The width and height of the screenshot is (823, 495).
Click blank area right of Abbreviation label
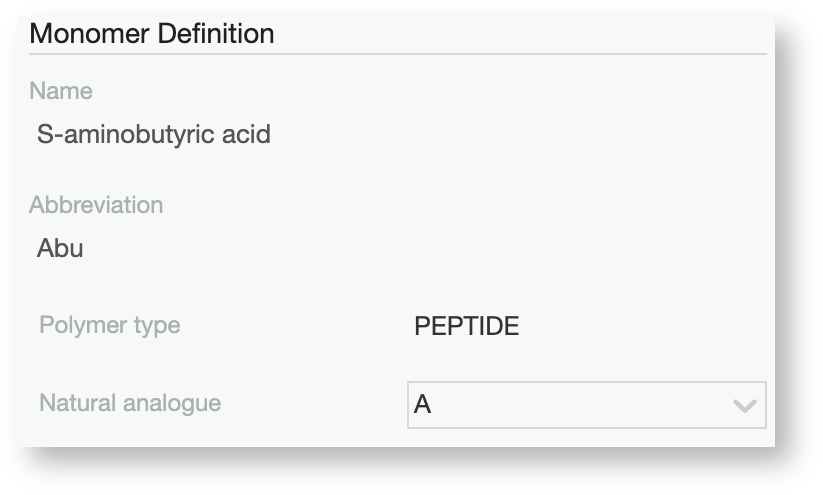point(450,205)
